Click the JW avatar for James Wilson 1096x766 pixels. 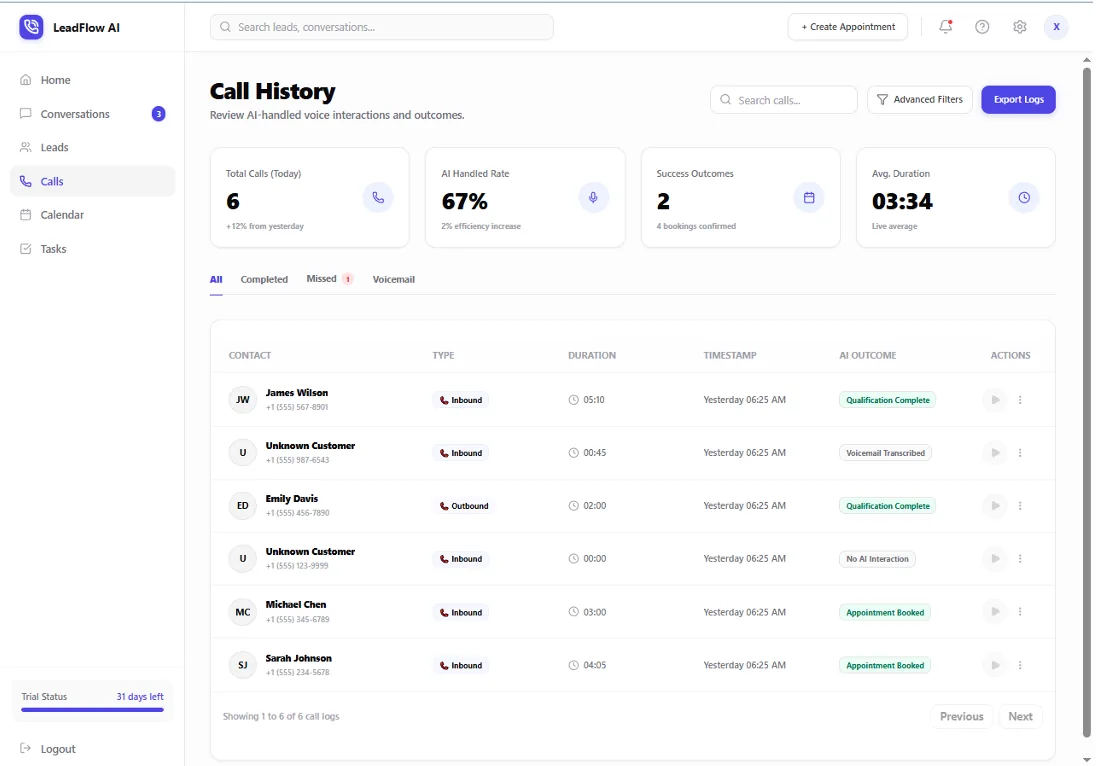(x=243, y=400)
